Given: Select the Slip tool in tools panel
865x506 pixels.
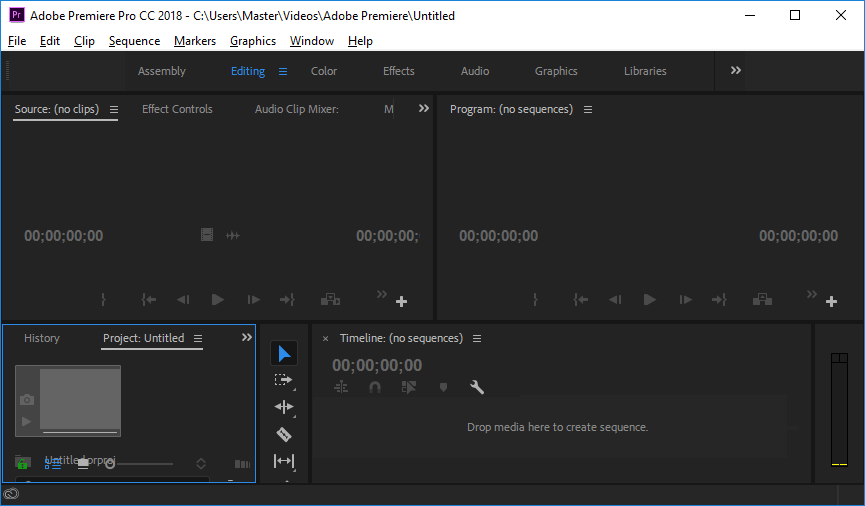Looking at the screenshot, I should click(x=284, y=461).
